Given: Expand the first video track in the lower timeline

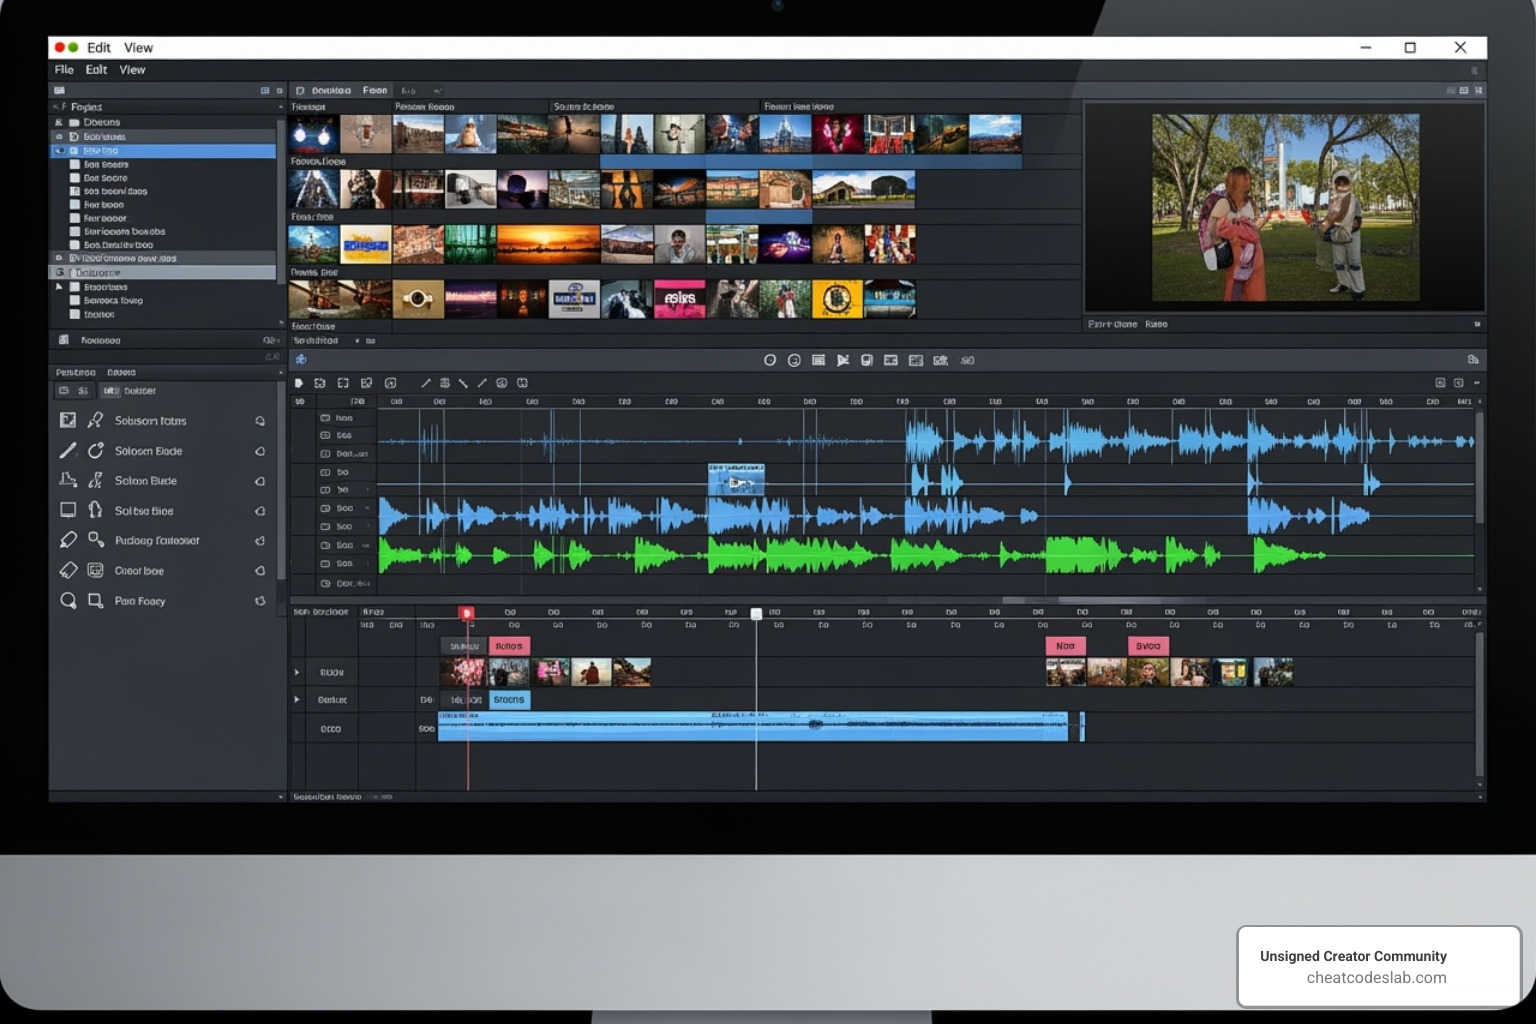Looking at the screenshot, I should click(297, 672).
